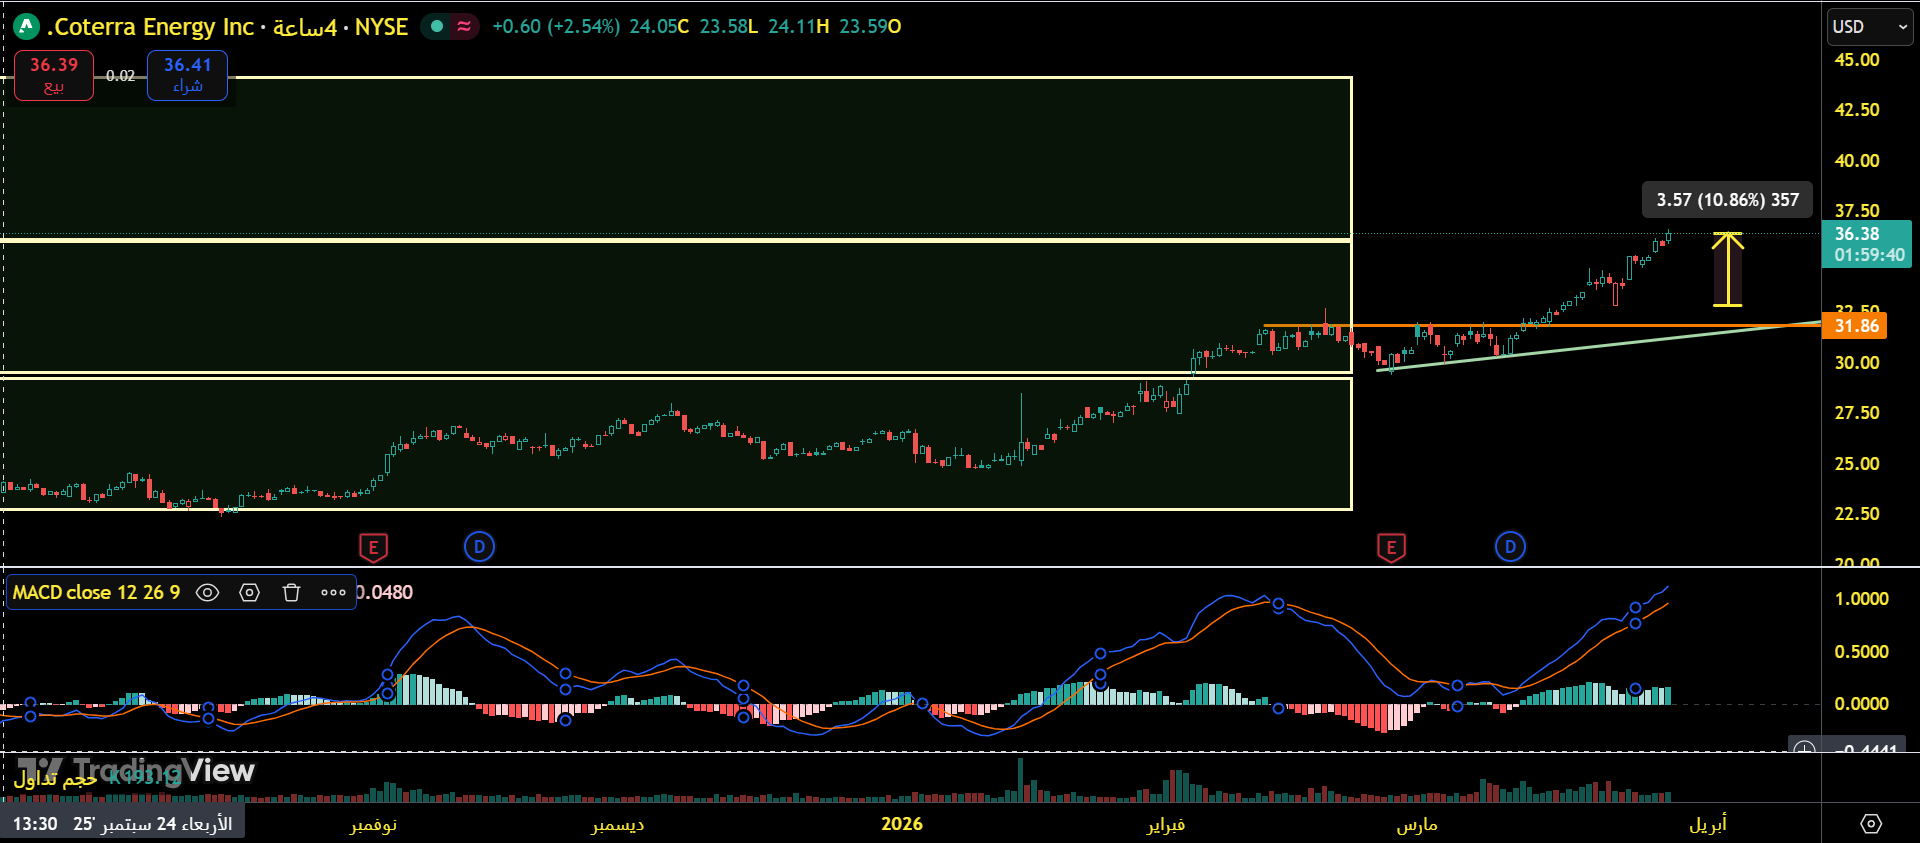Click the Coterra Energy symbol logo

click(x=25, y=27)
